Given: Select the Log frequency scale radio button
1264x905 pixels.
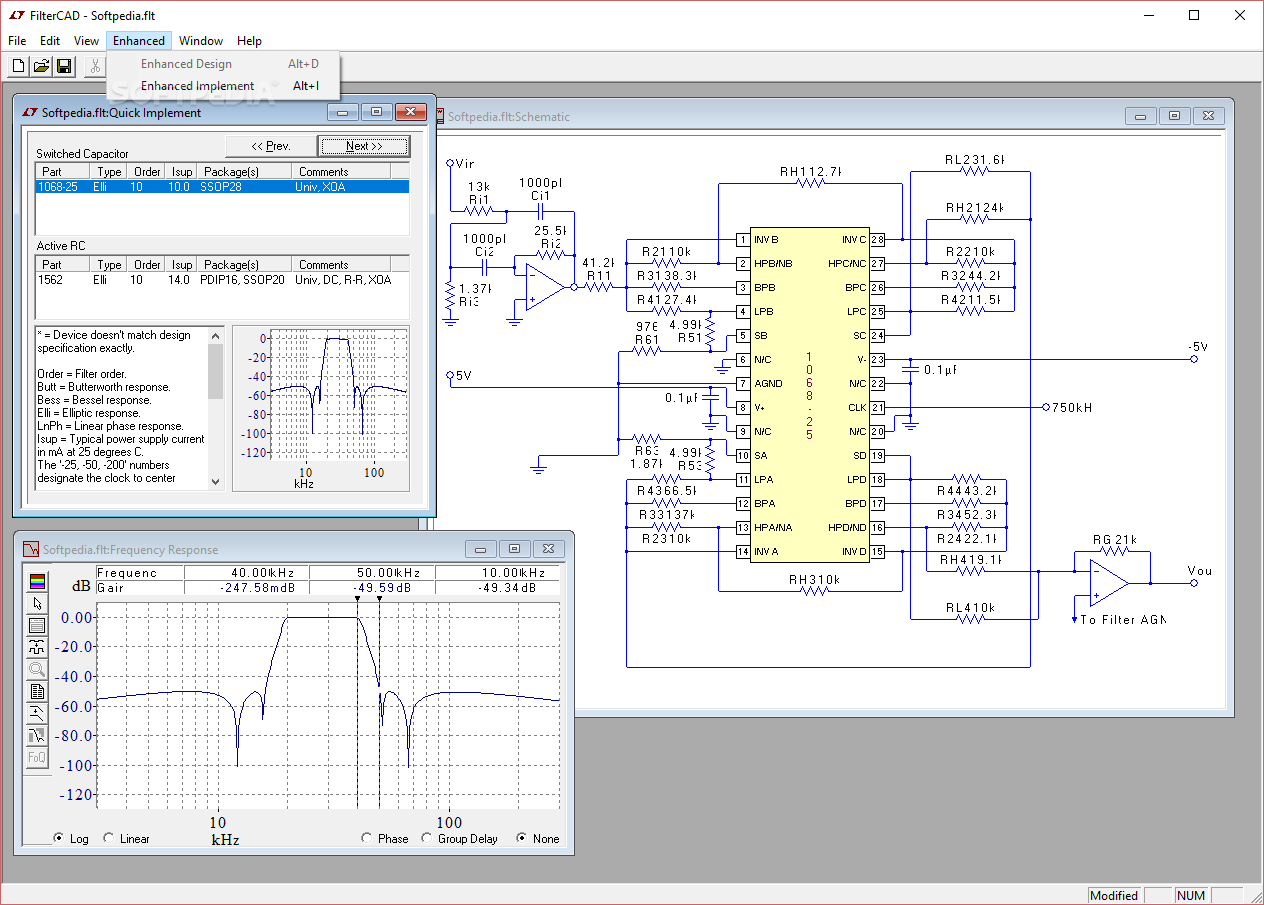Looking at the screenshot, I should point(59,838).
